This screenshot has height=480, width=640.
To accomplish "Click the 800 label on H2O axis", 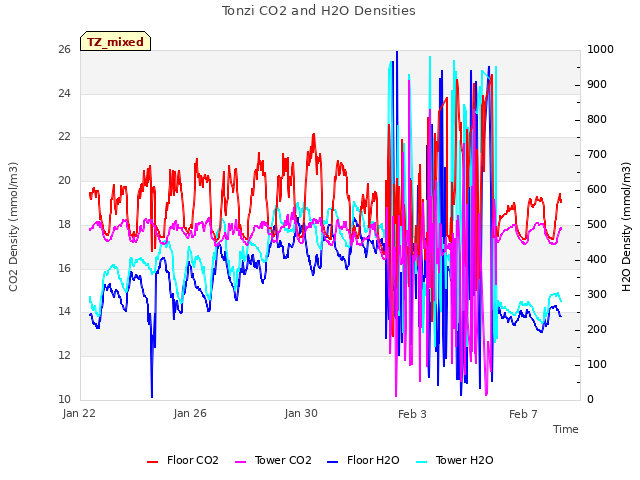I will [597, 120].
